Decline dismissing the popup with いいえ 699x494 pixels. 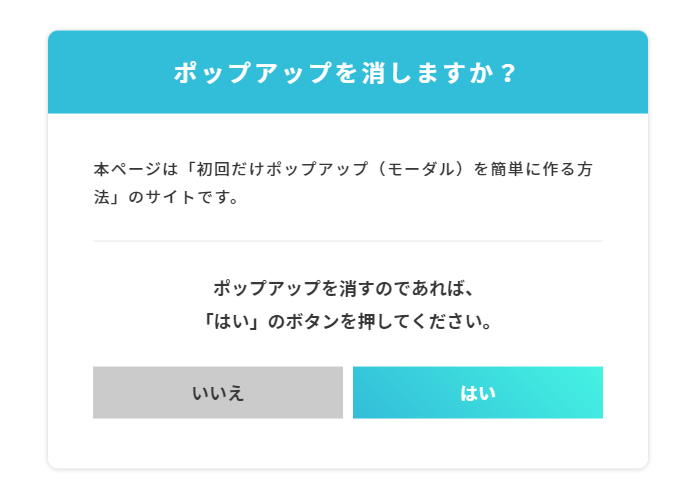(x=218, y=393)
